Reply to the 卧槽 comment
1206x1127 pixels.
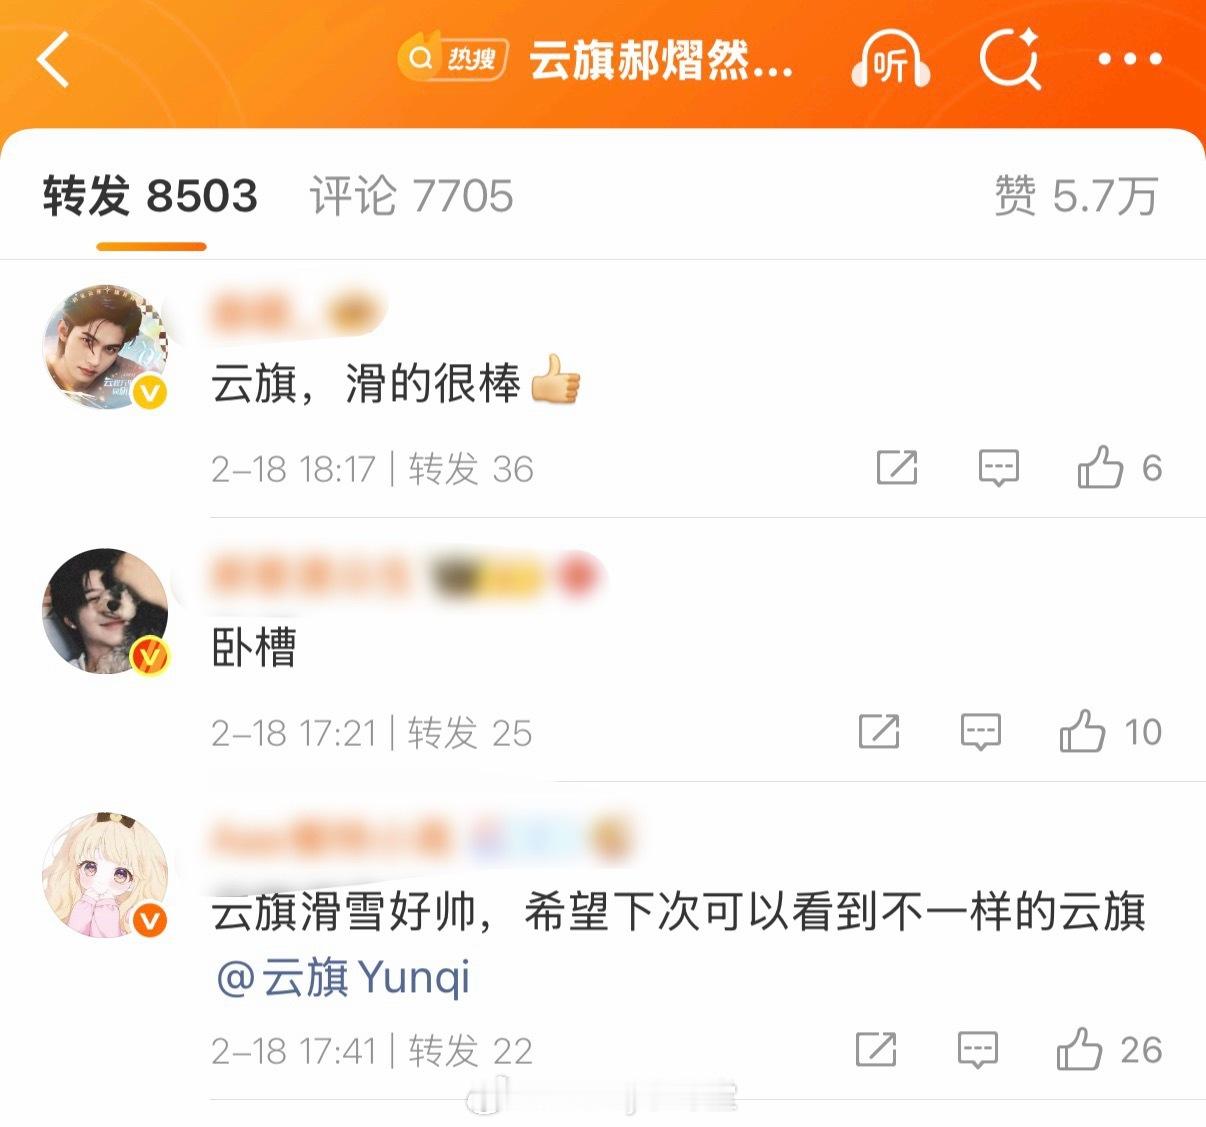click(981, 732)
